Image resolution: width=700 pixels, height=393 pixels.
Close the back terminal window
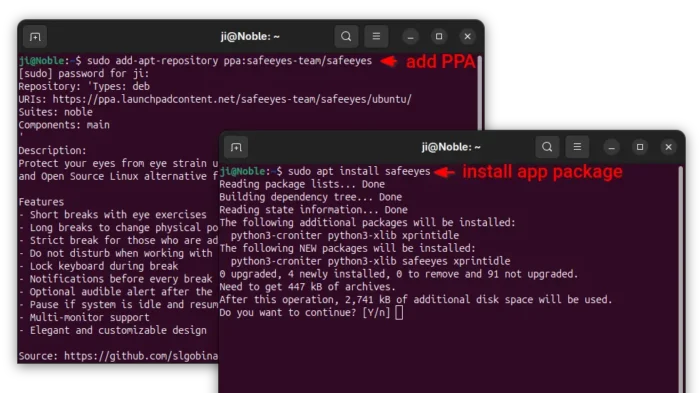pyautogui.click(x=467, y=37)
